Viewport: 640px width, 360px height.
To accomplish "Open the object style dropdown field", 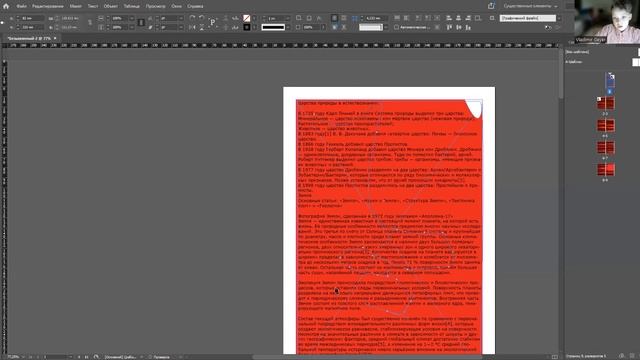I will pos(530,18).
